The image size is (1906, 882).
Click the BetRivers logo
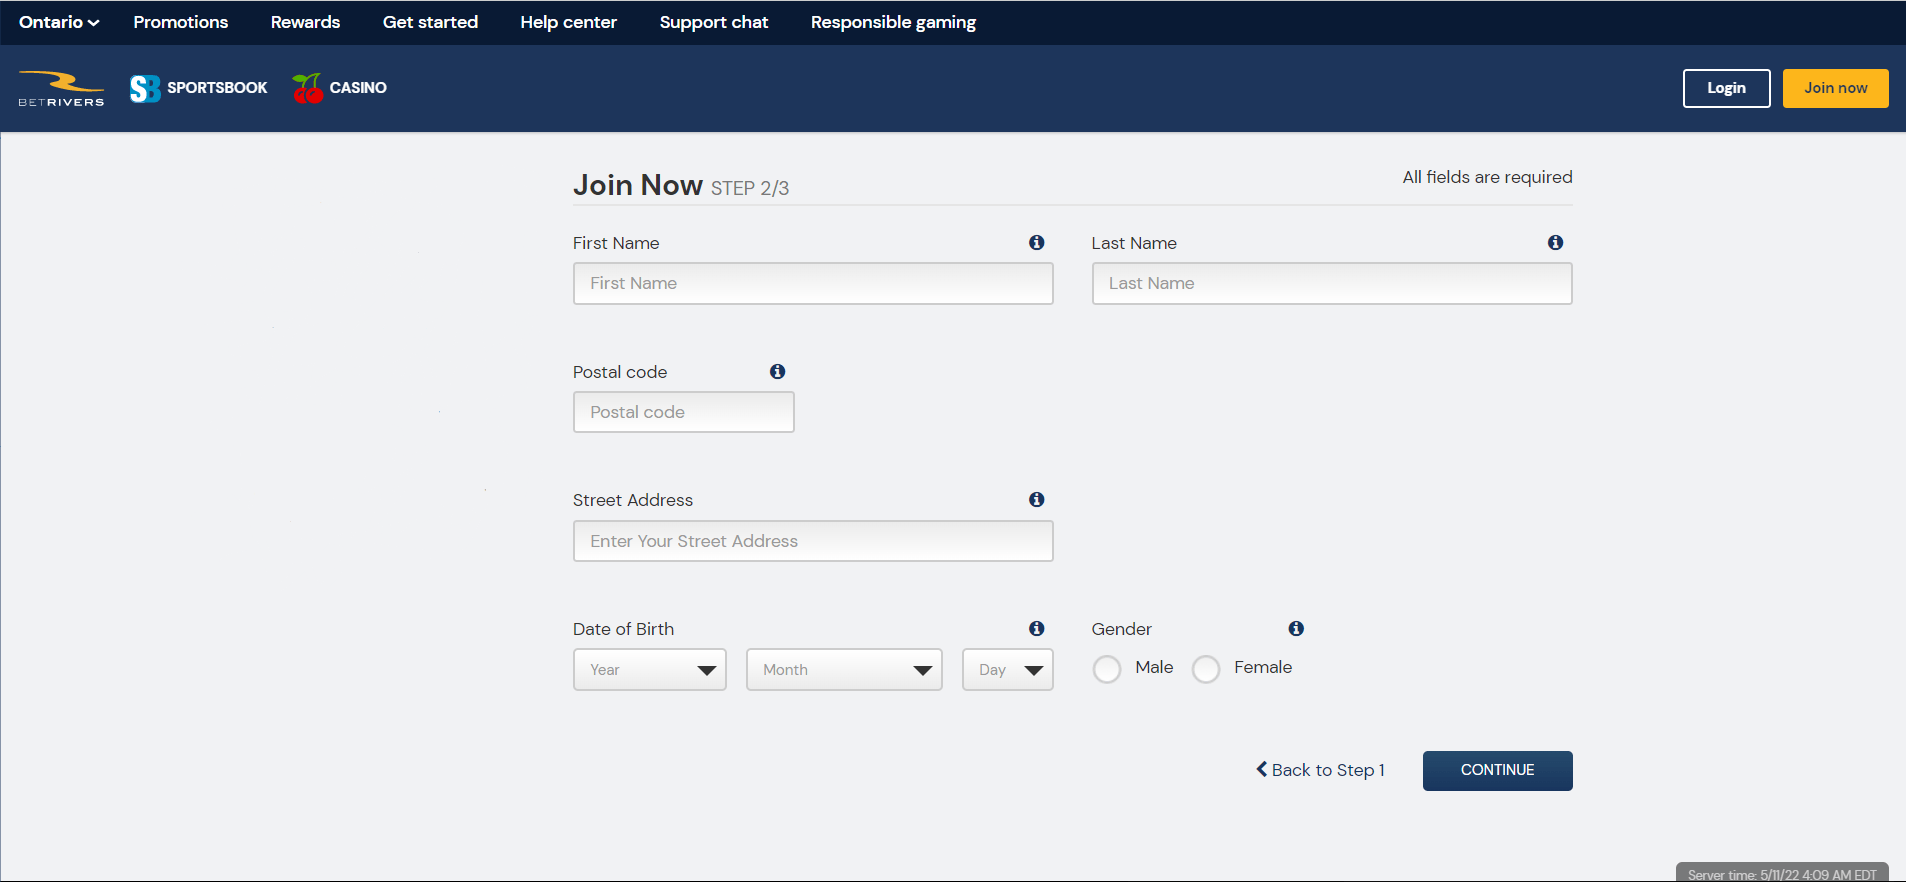[x=61, y=88]
